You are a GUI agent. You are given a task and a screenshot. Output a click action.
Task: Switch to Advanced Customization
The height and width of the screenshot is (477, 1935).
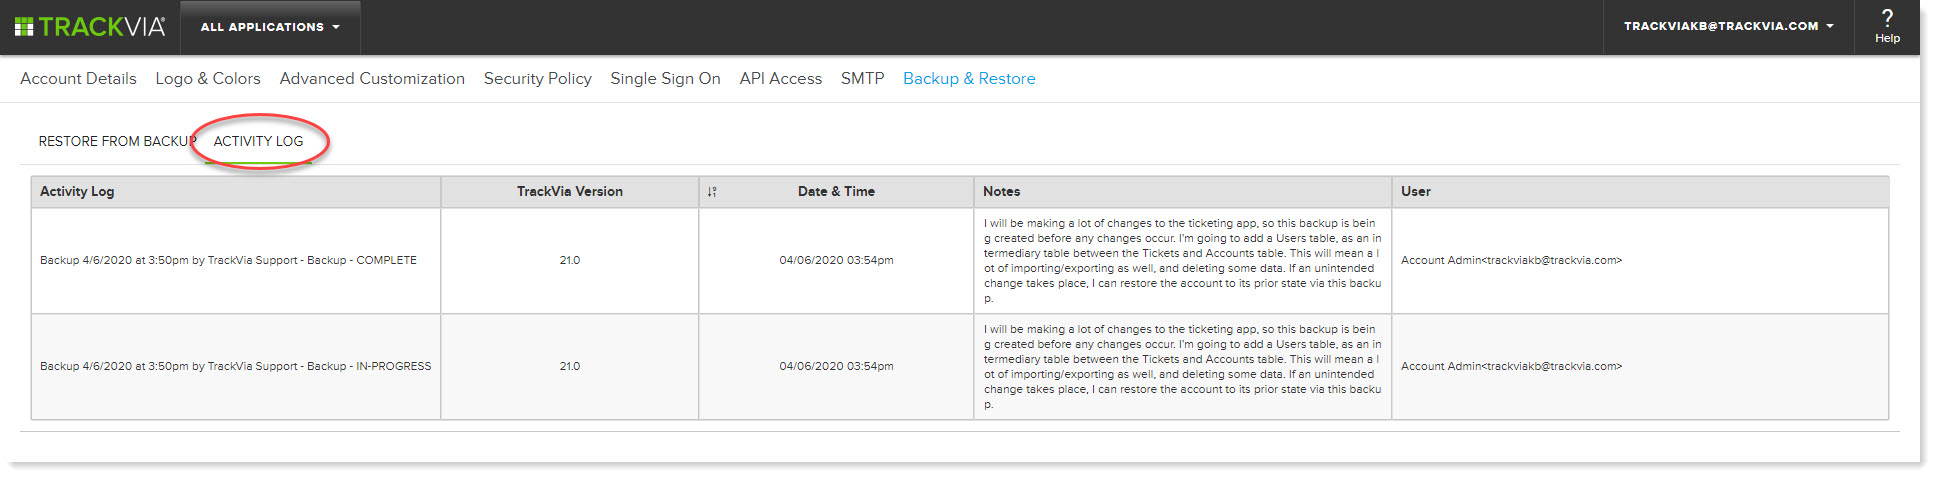(x=372, y=78)
